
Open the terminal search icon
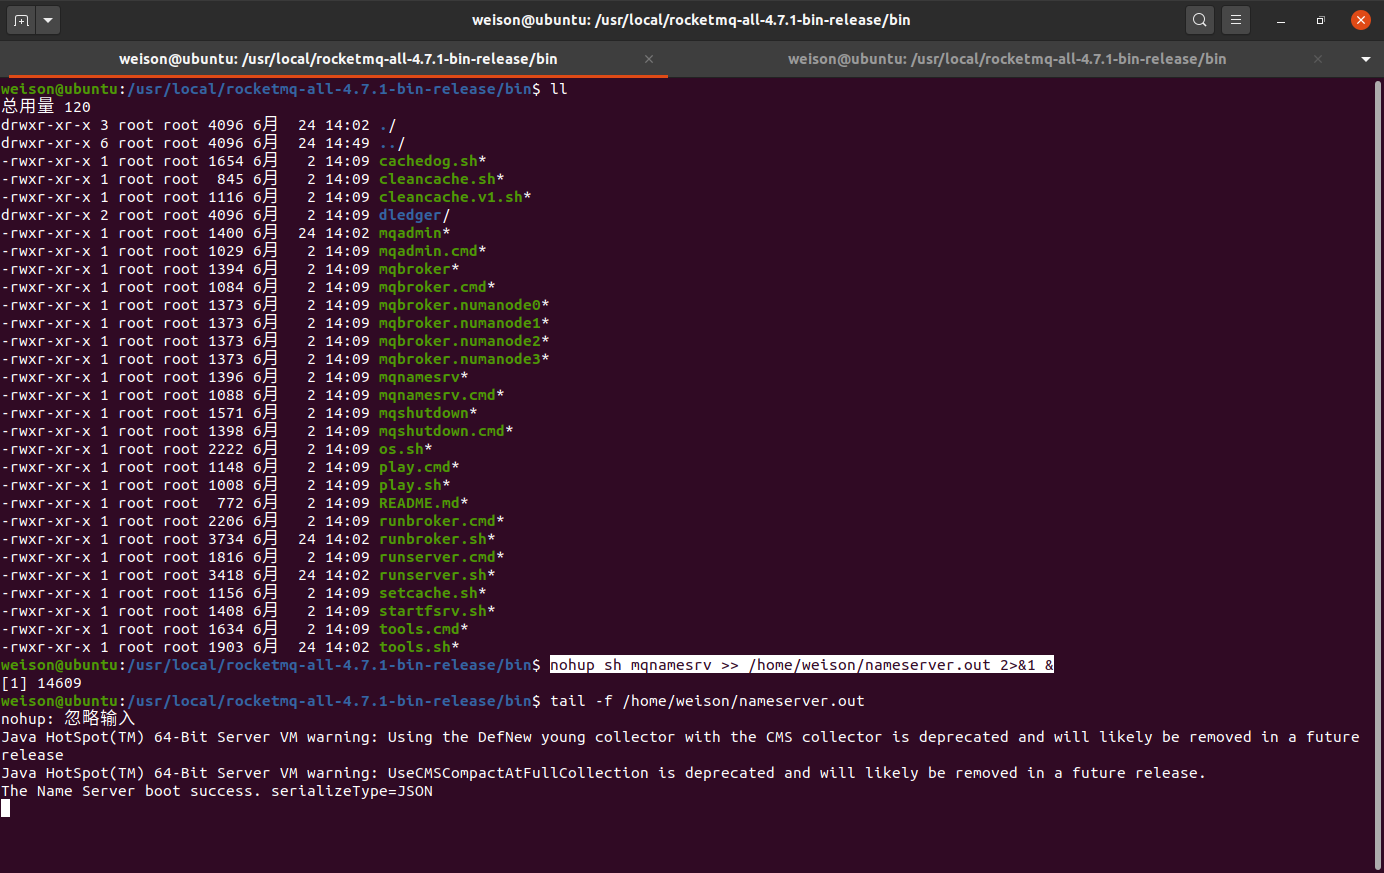(1200, 20)
